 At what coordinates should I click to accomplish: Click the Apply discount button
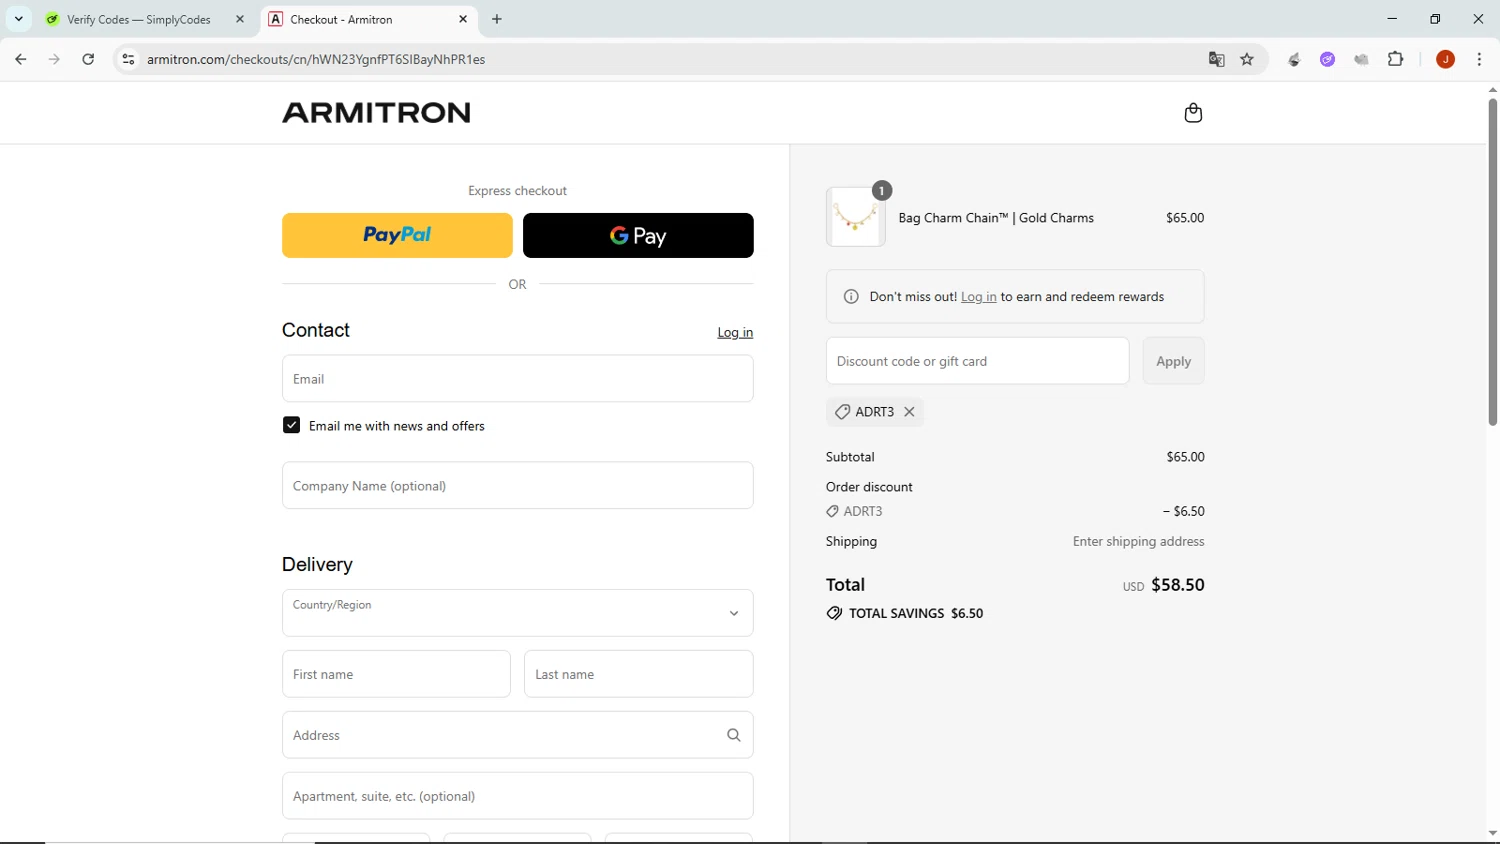tap(1173, 361)
